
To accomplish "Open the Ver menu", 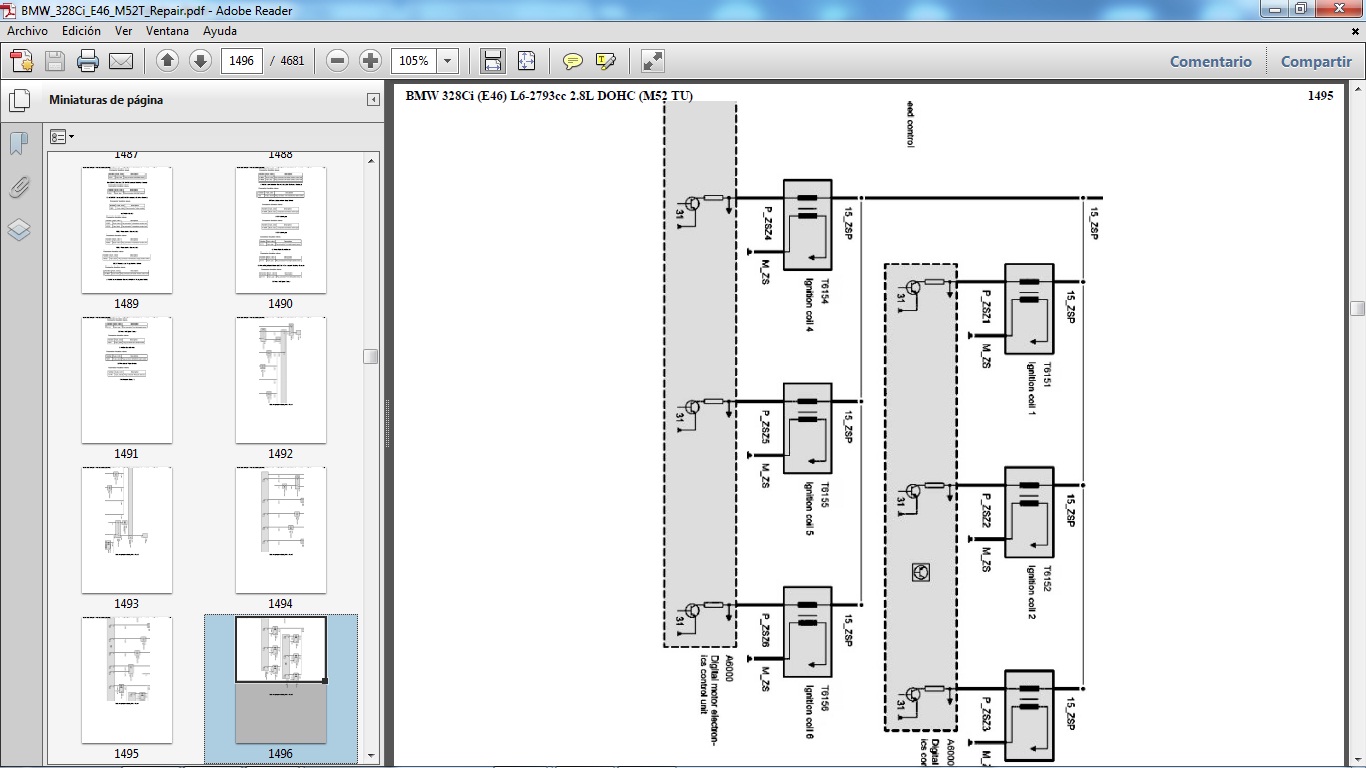I will pos(123,31).
